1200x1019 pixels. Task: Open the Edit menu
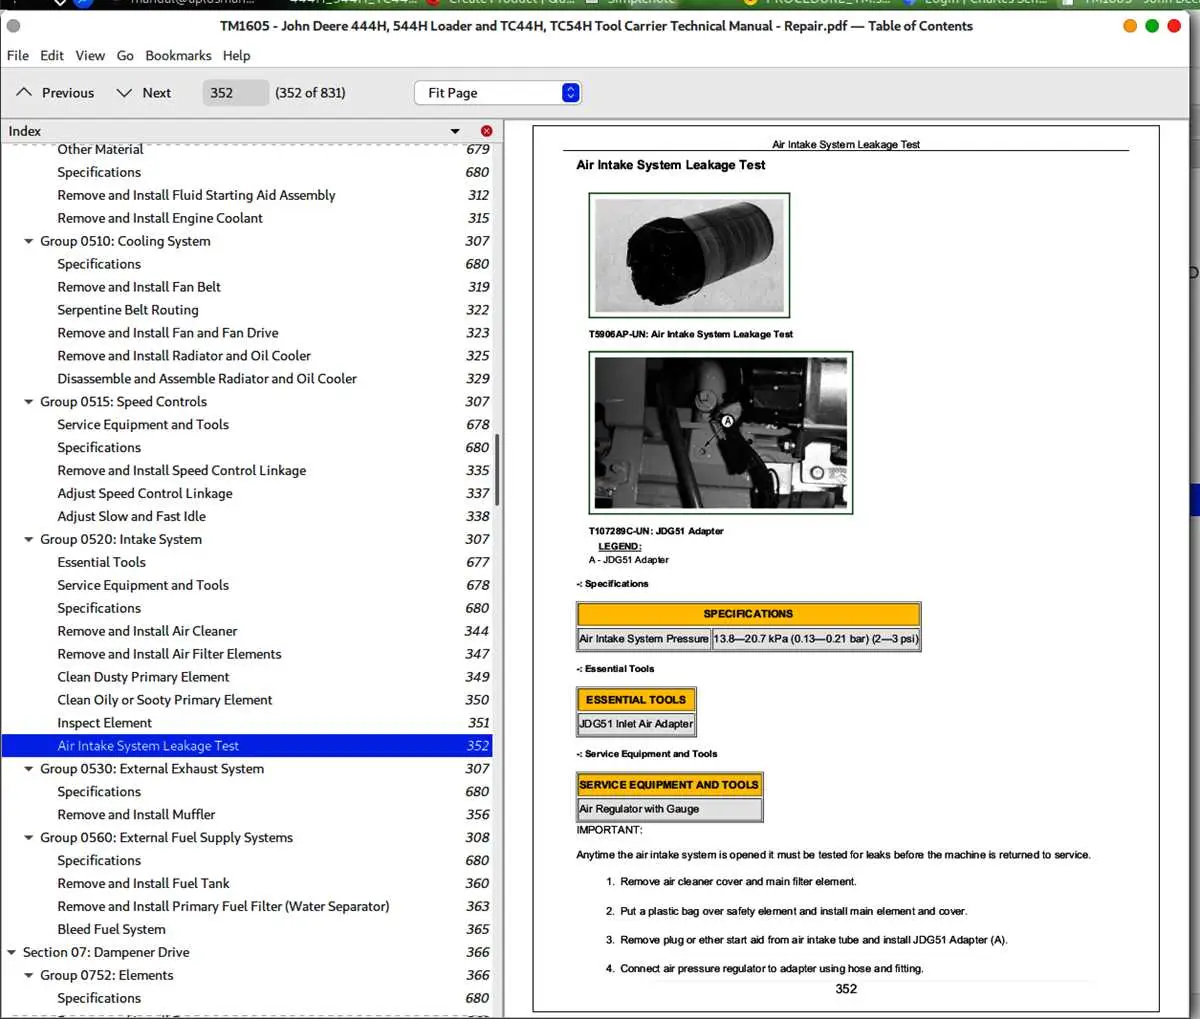52,56
